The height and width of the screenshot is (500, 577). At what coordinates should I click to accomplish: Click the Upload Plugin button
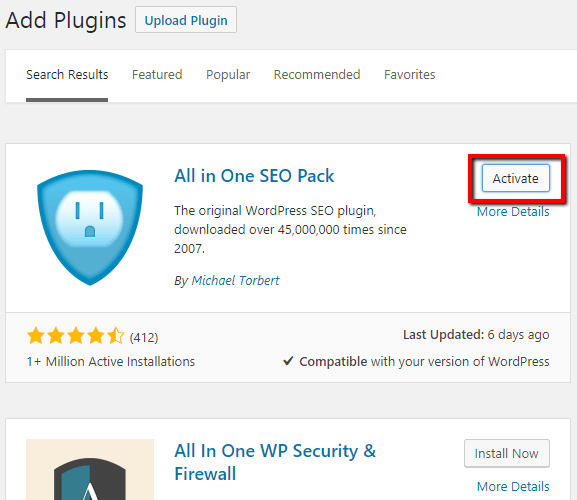(186, 20)
